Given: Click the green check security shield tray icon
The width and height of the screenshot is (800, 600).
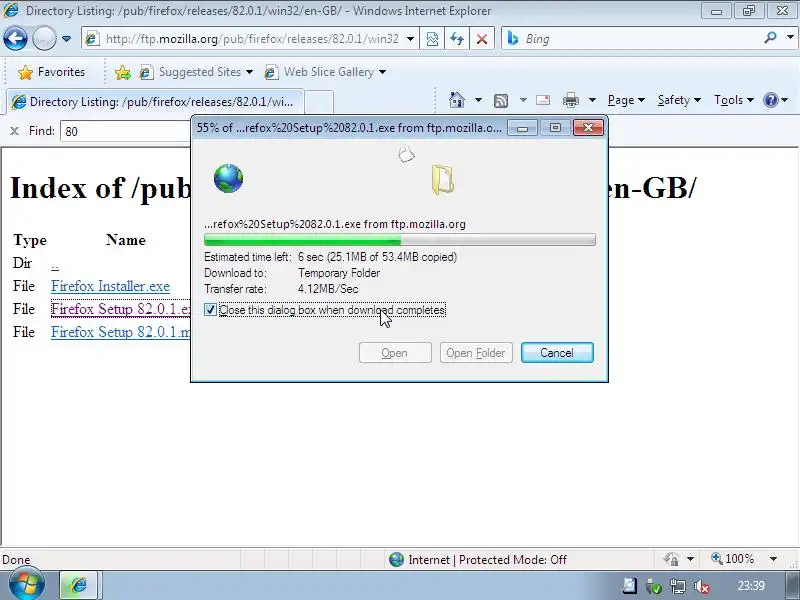Looking at the screenshot, I should point(654,587).
